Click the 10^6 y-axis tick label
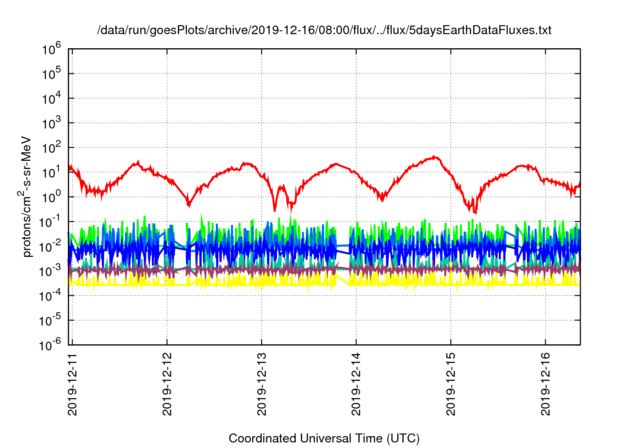640x448 pixels. click(51, 50)
